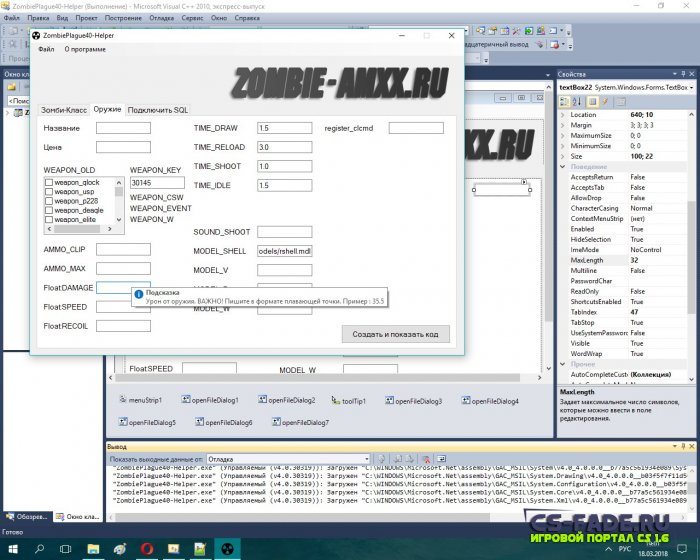The width and height of the screenshot is (700, 560).
Task: Click the Output panel horizontal scrollbar
Action: coord(302,517)
